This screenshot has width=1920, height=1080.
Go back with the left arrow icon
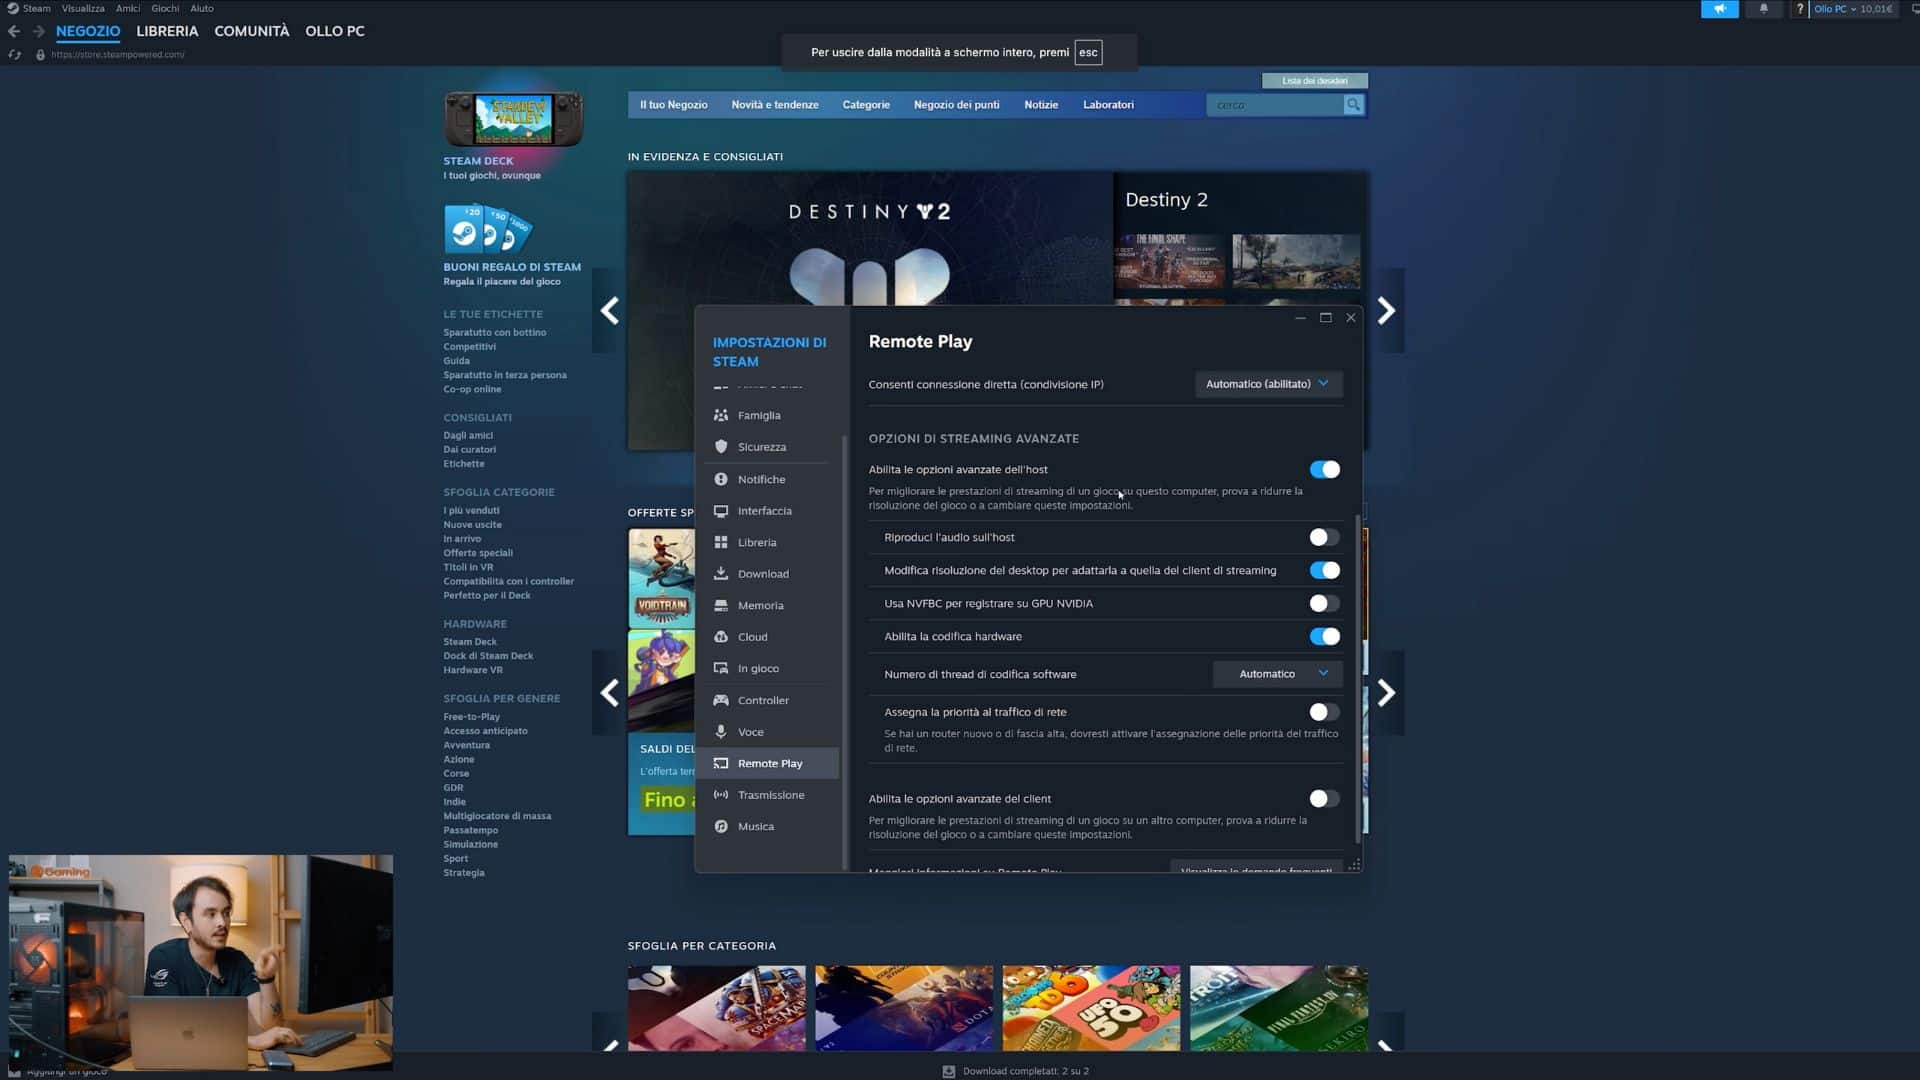click(x=14, y=31)
